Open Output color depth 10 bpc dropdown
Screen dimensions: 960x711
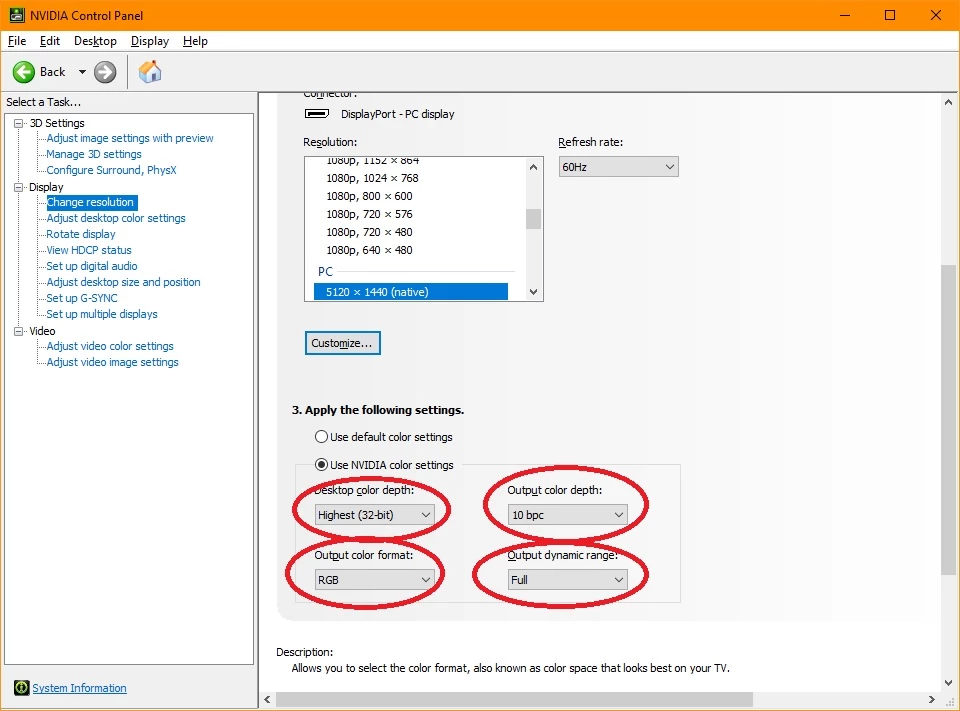[568, 514]
